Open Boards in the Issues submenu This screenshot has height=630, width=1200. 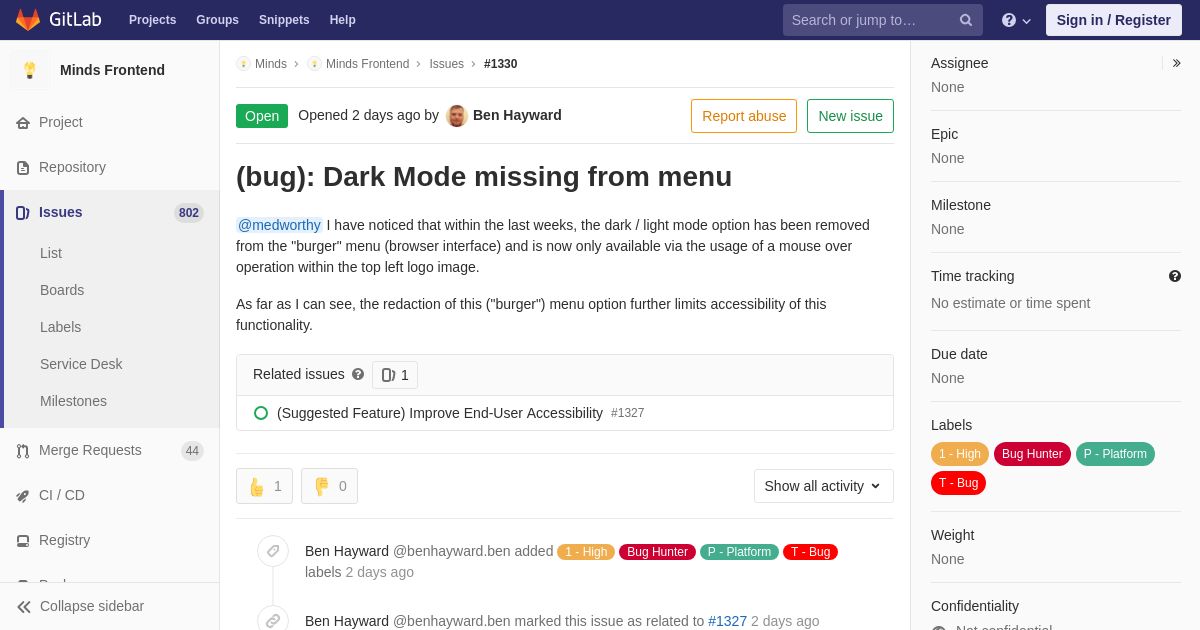(x=62, y=290)
